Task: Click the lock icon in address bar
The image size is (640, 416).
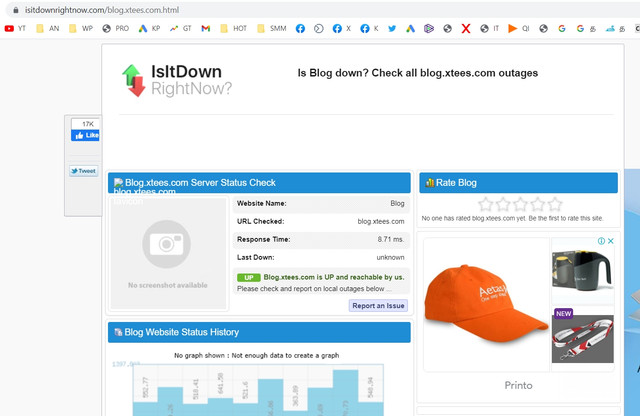Action: (x=16, y=10)
